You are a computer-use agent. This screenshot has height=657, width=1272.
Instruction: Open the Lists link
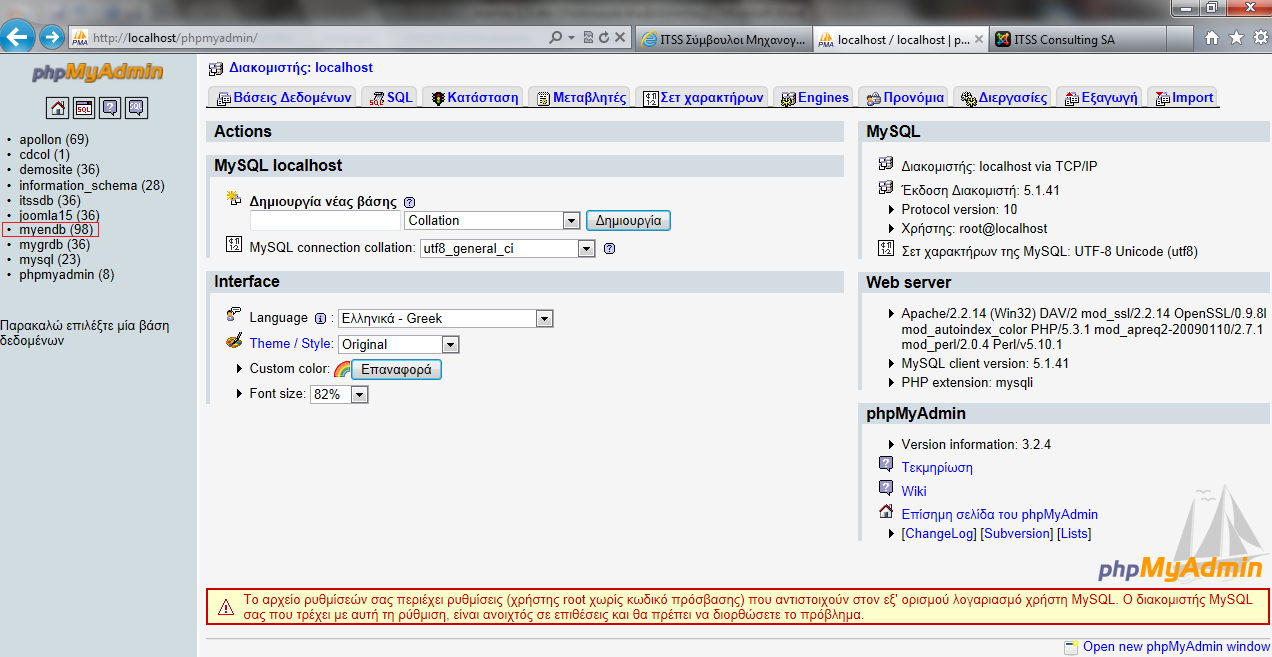tap(1074, 534)
